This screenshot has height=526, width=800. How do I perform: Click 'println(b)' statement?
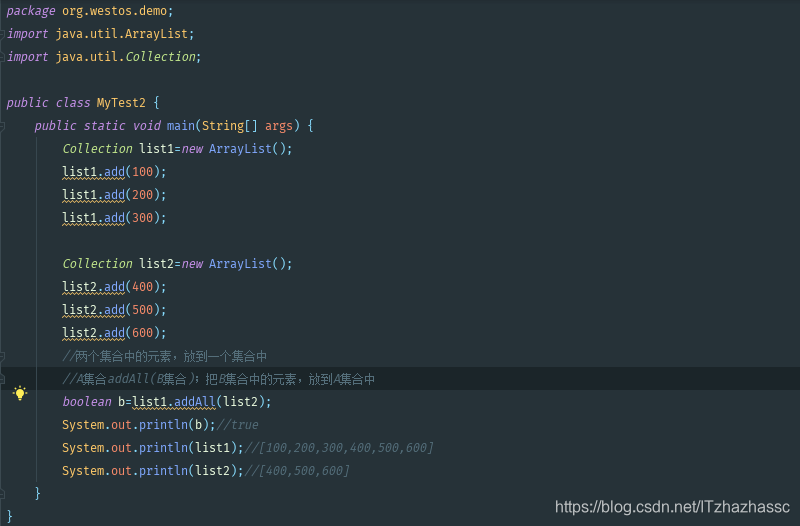click(173, 425)
